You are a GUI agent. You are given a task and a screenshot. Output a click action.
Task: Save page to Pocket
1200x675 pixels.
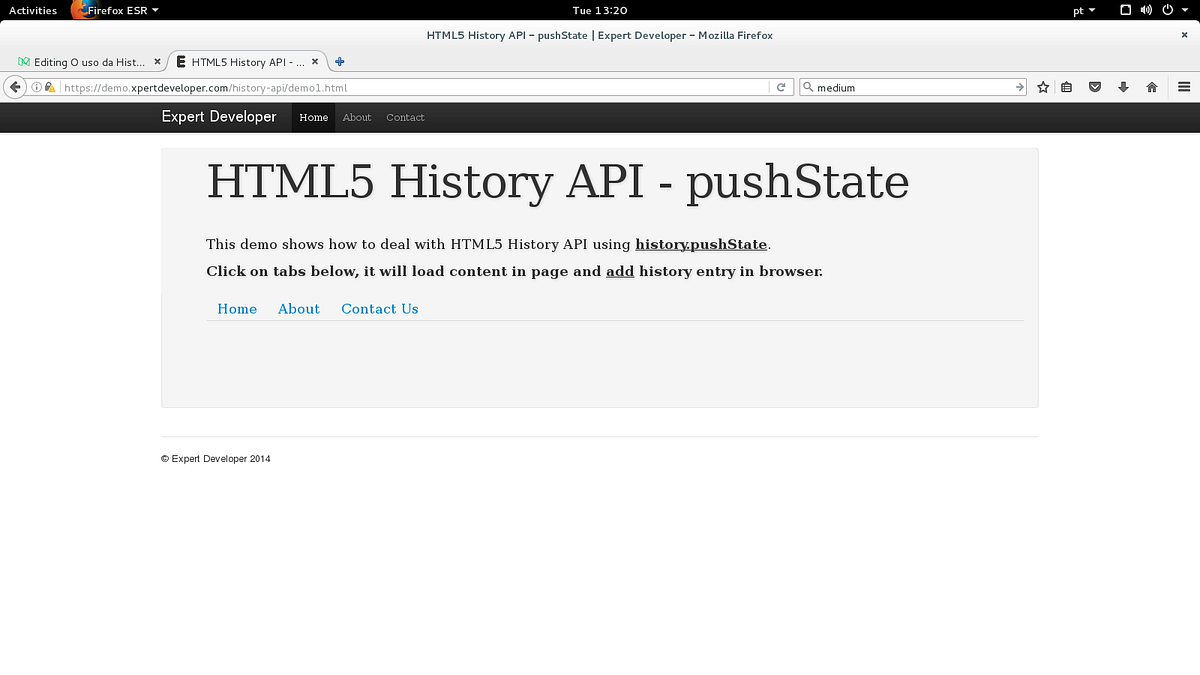pyautogui.click(x=1095, y=87)
